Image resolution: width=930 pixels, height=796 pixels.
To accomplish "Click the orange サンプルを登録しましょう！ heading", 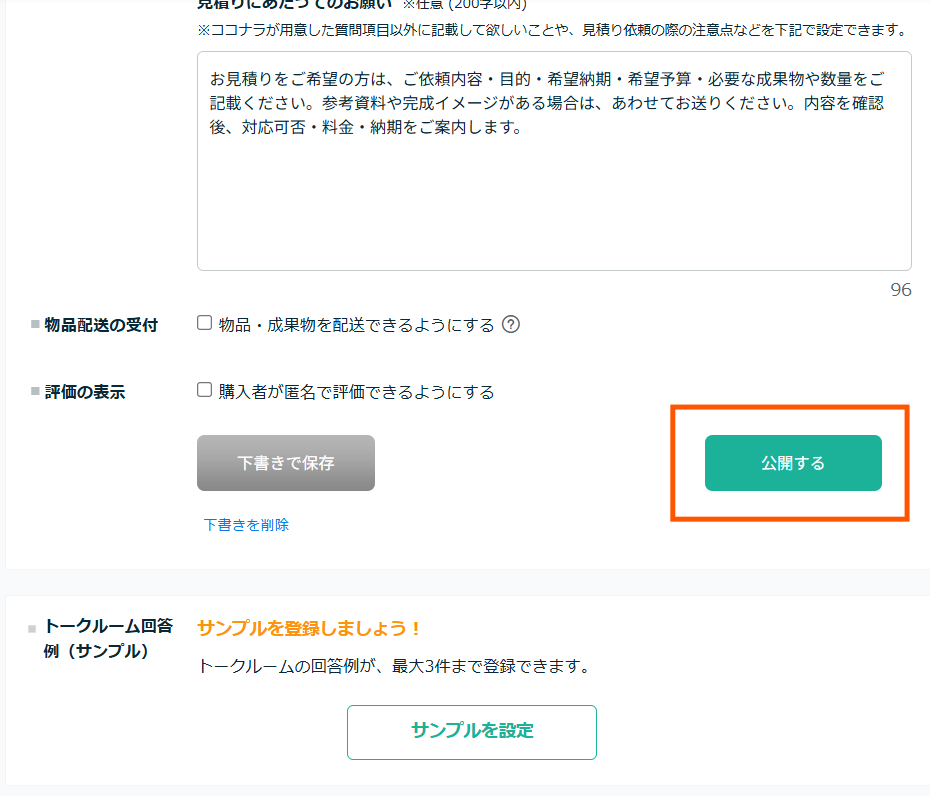I will 308,628.
